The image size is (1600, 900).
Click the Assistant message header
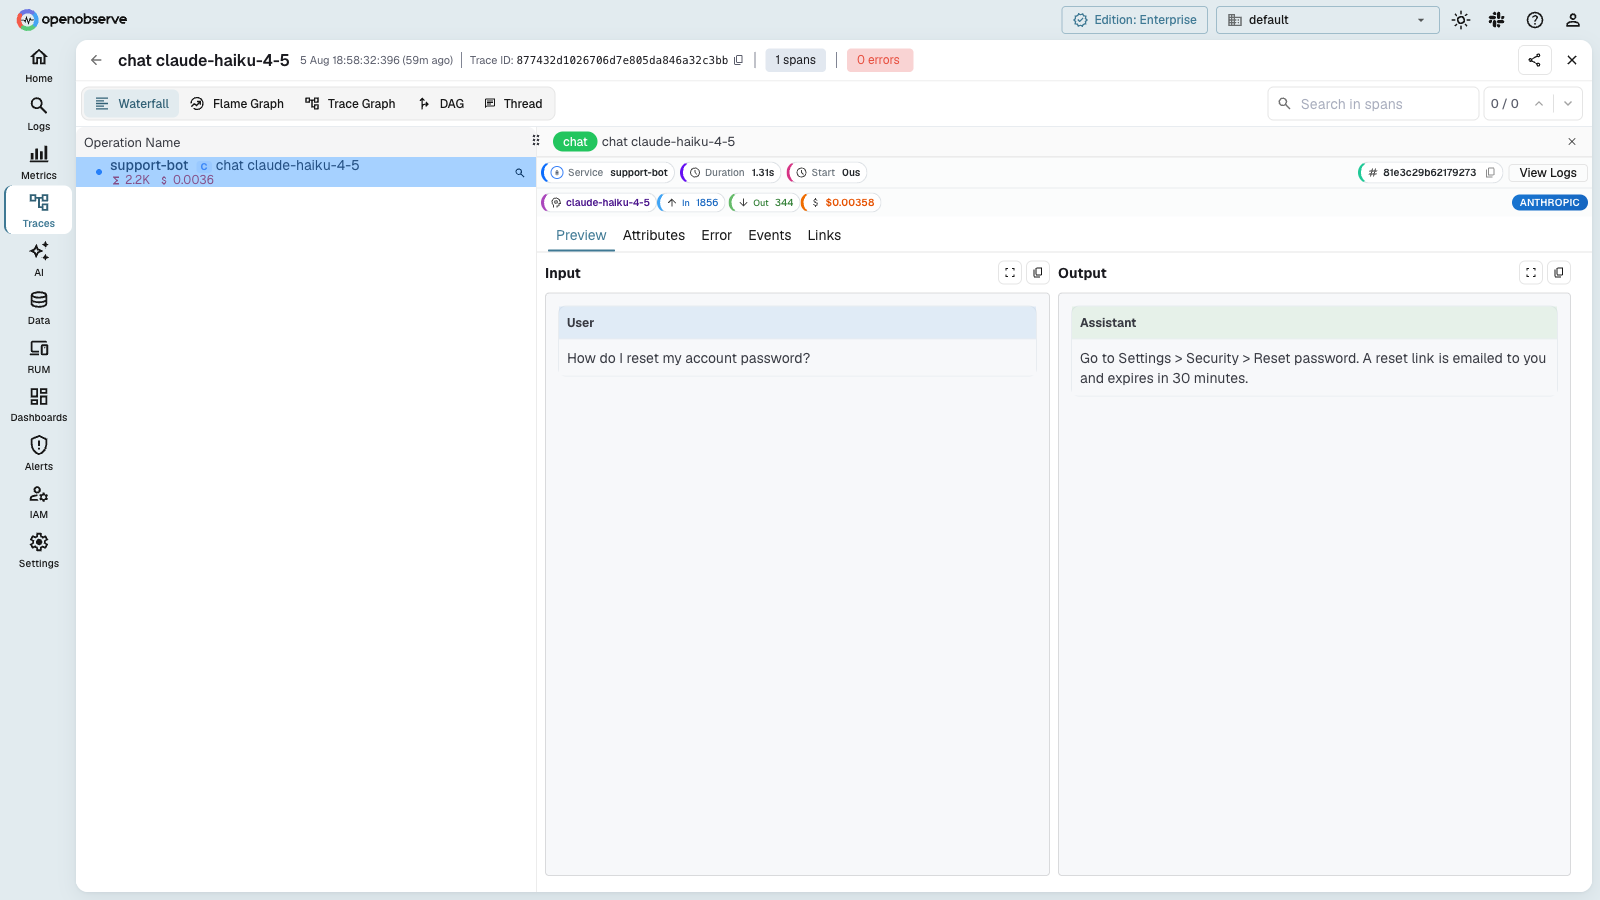pos(1314,323)
